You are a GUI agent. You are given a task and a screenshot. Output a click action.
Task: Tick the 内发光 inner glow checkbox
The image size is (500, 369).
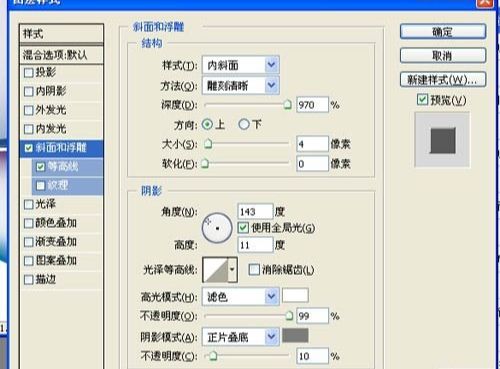tap(29, 129)
